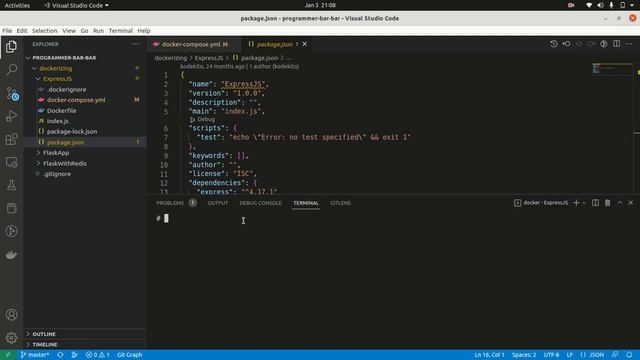Switch to PROBLEMS panel tab
This screenshot has width=640, height=360.
click(170, 203)
